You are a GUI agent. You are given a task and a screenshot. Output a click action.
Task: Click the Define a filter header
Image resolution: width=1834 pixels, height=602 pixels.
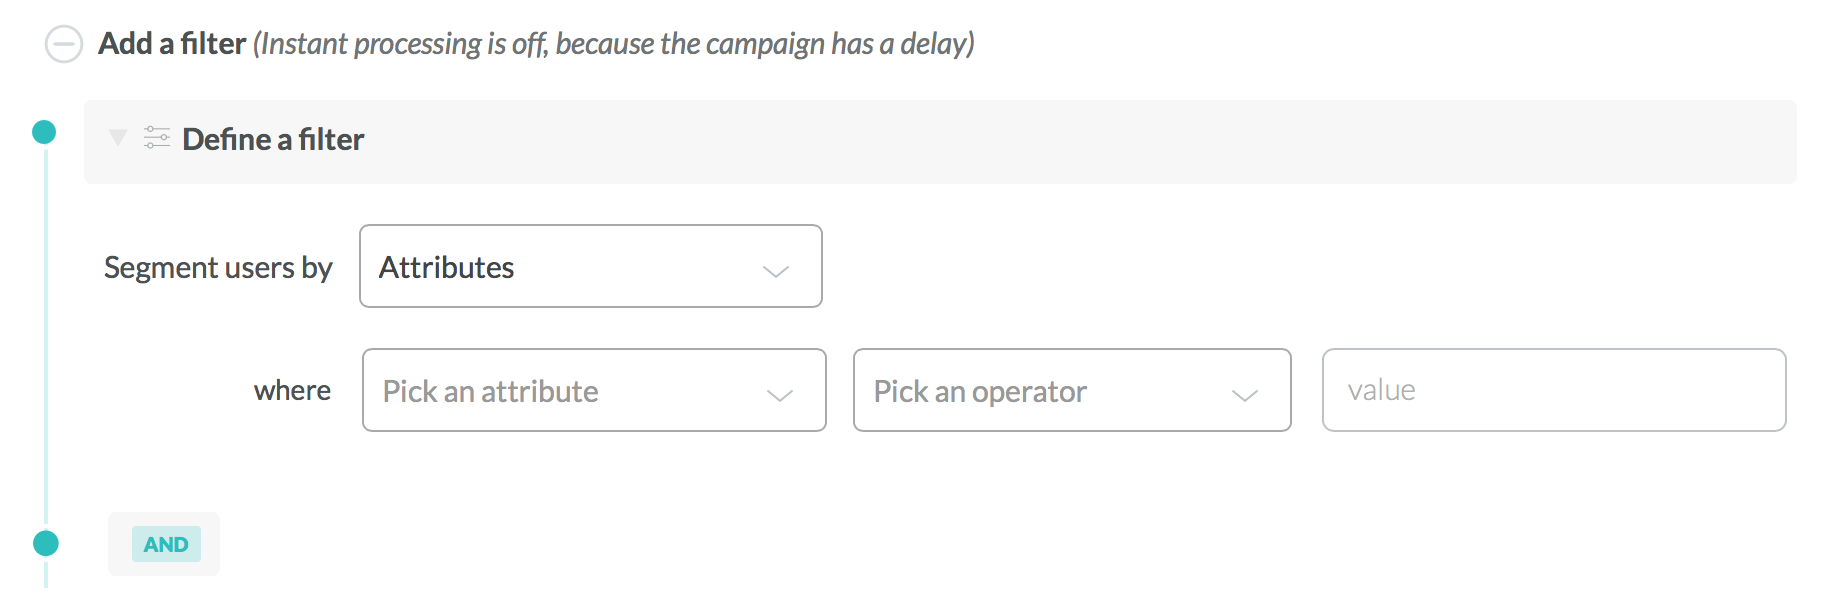[x=272, y=139]
